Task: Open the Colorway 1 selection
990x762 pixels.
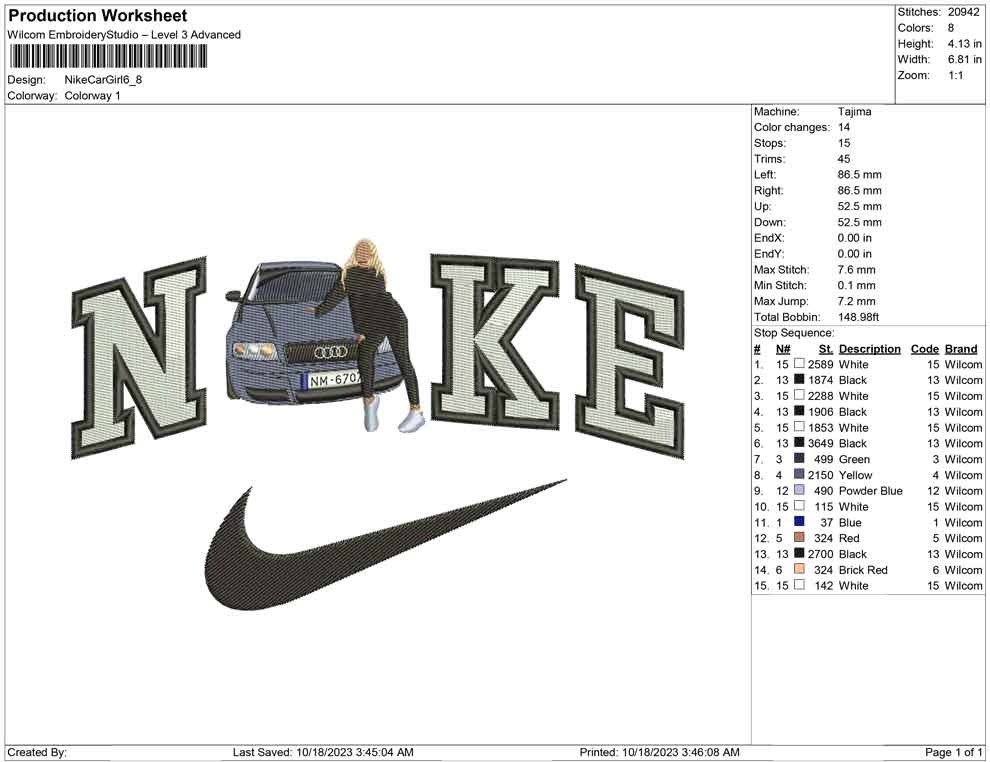Action: coord(91,96)
